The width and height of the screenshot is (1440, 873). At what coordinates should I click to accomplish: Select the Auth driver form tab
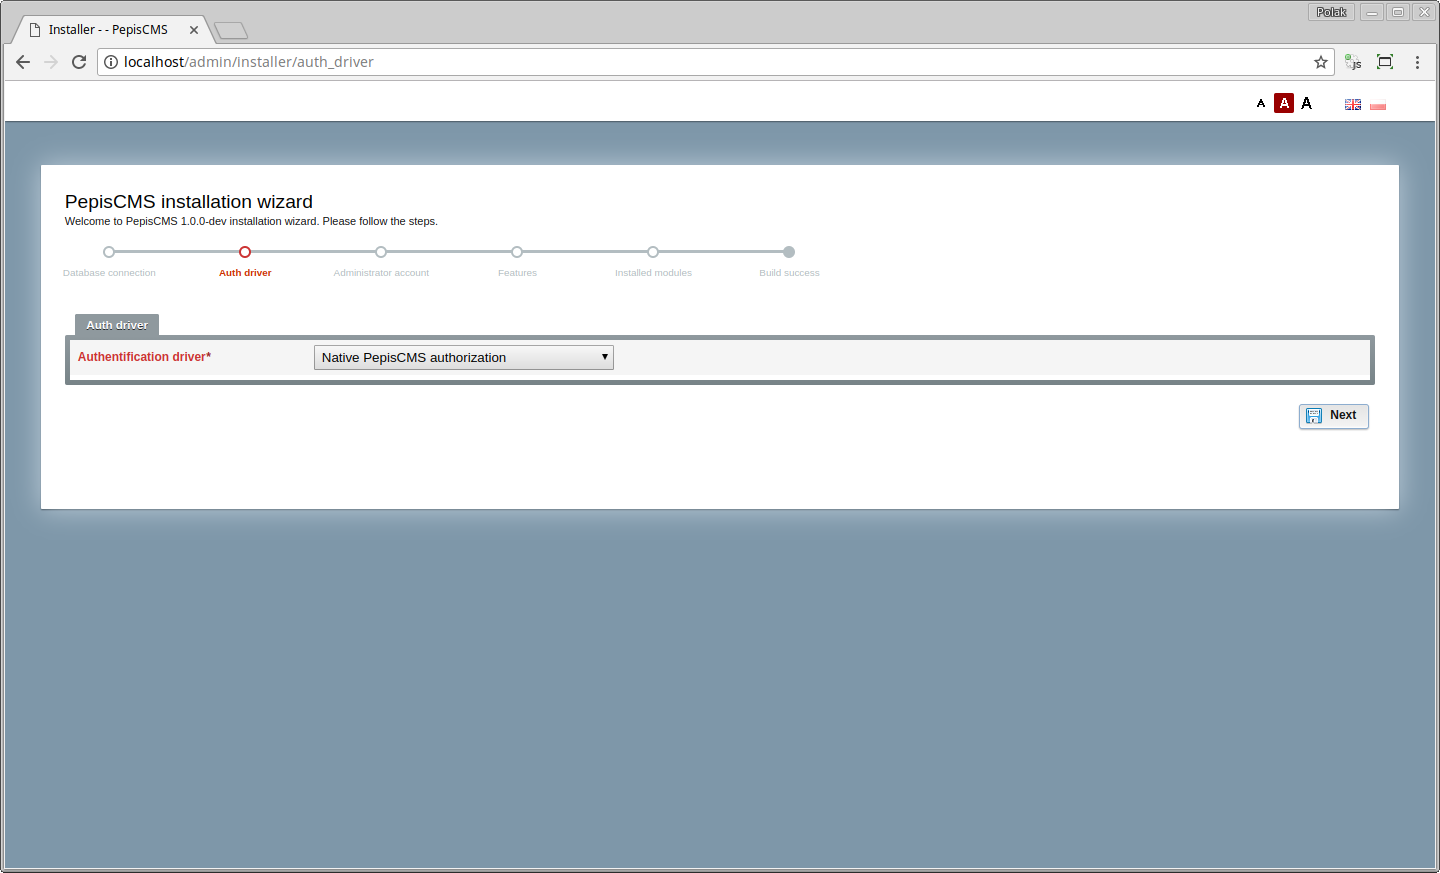pyautogui.click(x=117, y=325)
